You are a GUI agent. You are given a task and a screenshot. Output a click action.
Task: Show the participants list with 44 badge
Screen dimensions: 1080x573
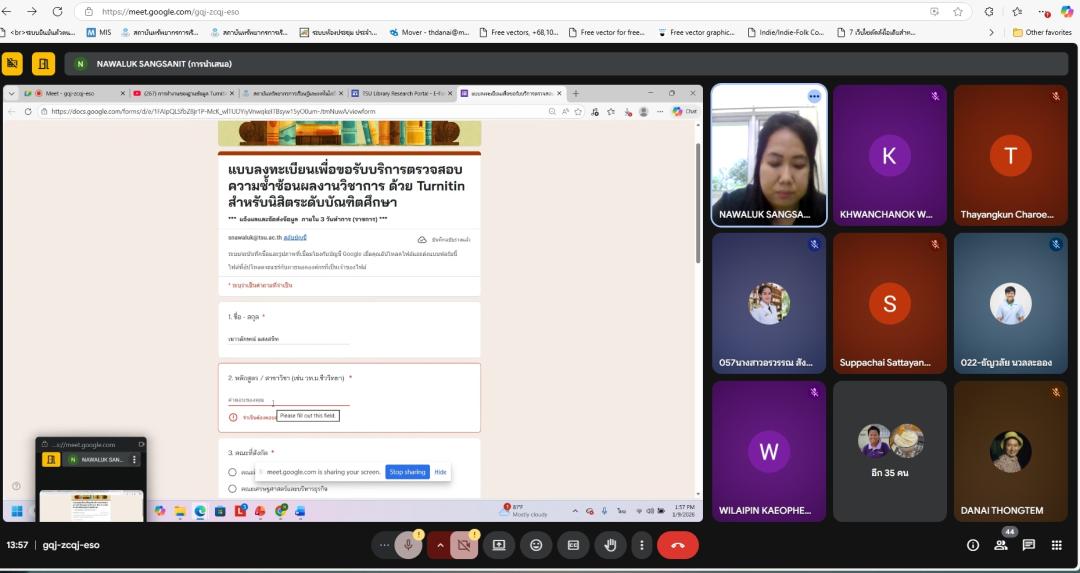click(x=1000, y=545)
